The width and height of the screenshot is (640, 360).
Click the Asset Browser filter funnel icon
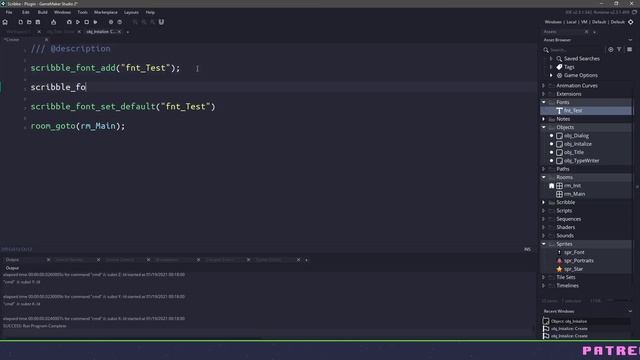click(619, 49)
